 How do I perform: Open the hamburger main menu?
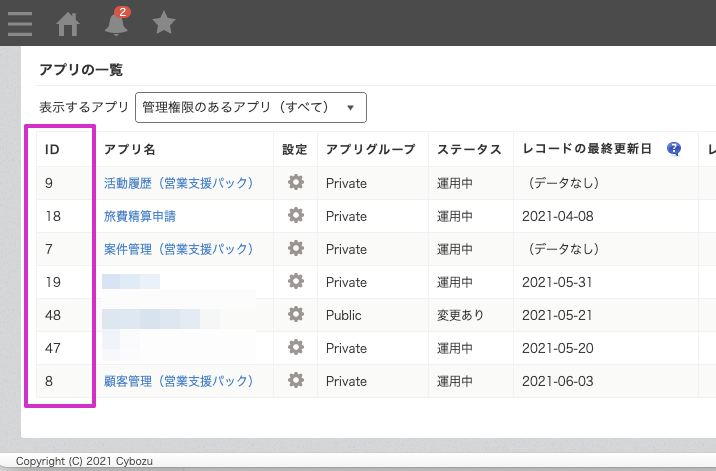tap(19, 23)
